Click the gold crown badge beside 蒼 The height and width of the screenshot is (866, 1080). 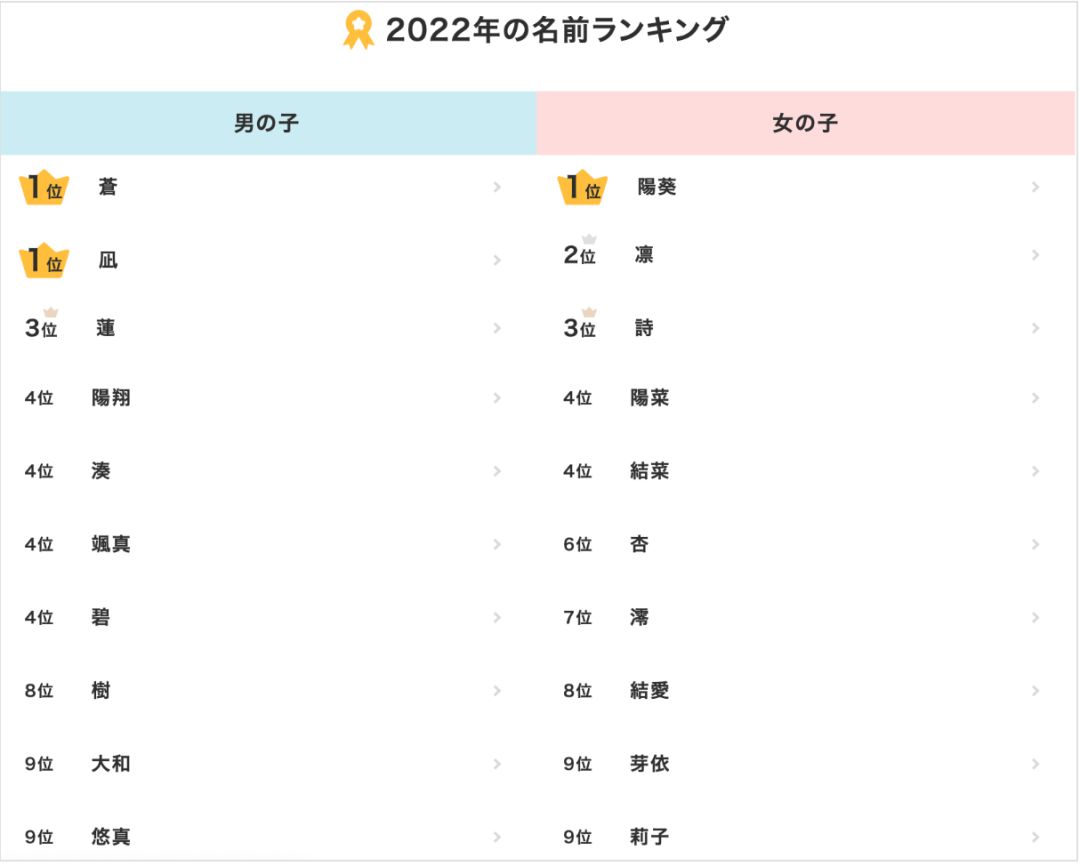[x=43, y=188]
